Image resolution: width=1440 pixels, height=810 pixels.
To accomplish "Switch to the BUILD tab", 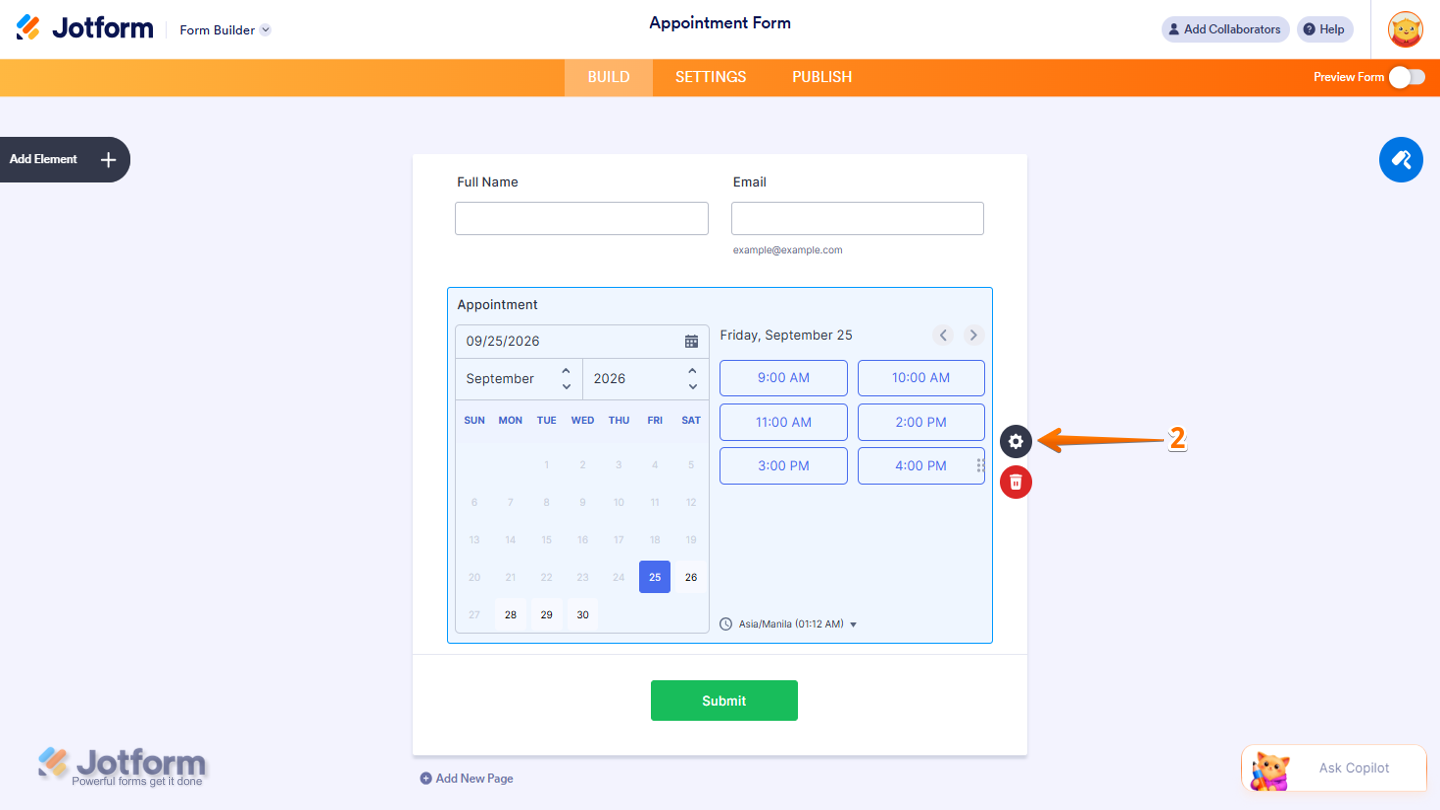I will [x=609, y=77].
